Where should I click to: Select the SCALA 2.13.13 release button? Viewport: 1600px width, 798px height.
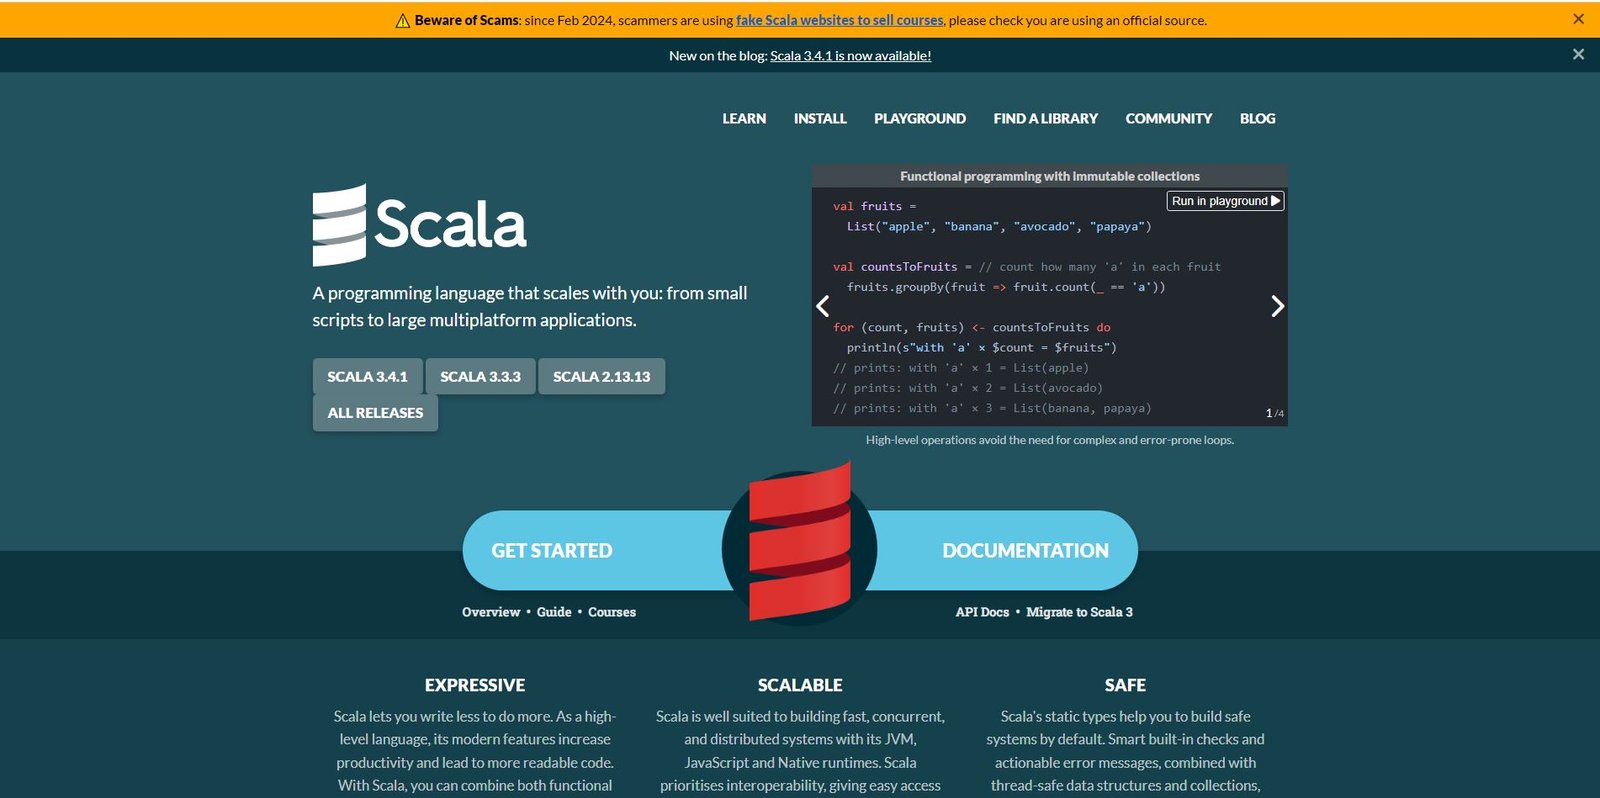tap(601, 377)
